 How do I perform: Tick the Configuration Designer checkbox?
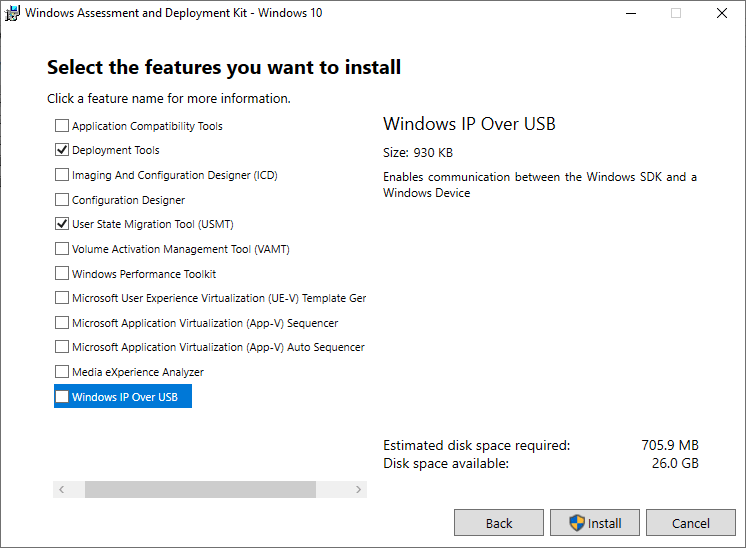coord(62,200)
